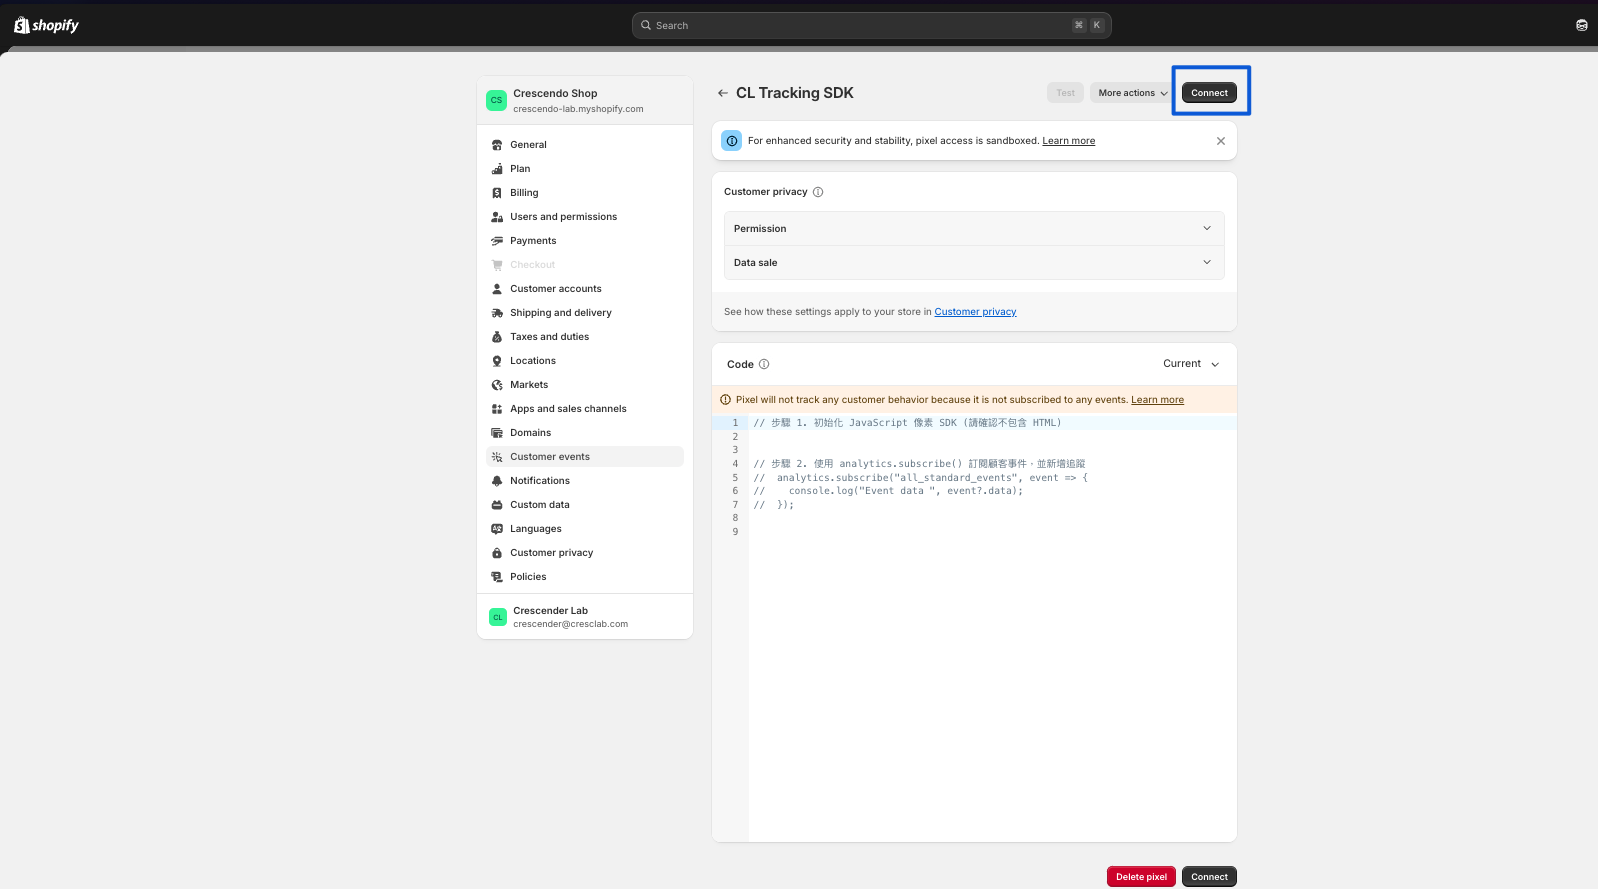Click the back arrow beside CL Tracking SDK
The image size is (1598, 889).
pyautogui.click(x=722, y=93)
